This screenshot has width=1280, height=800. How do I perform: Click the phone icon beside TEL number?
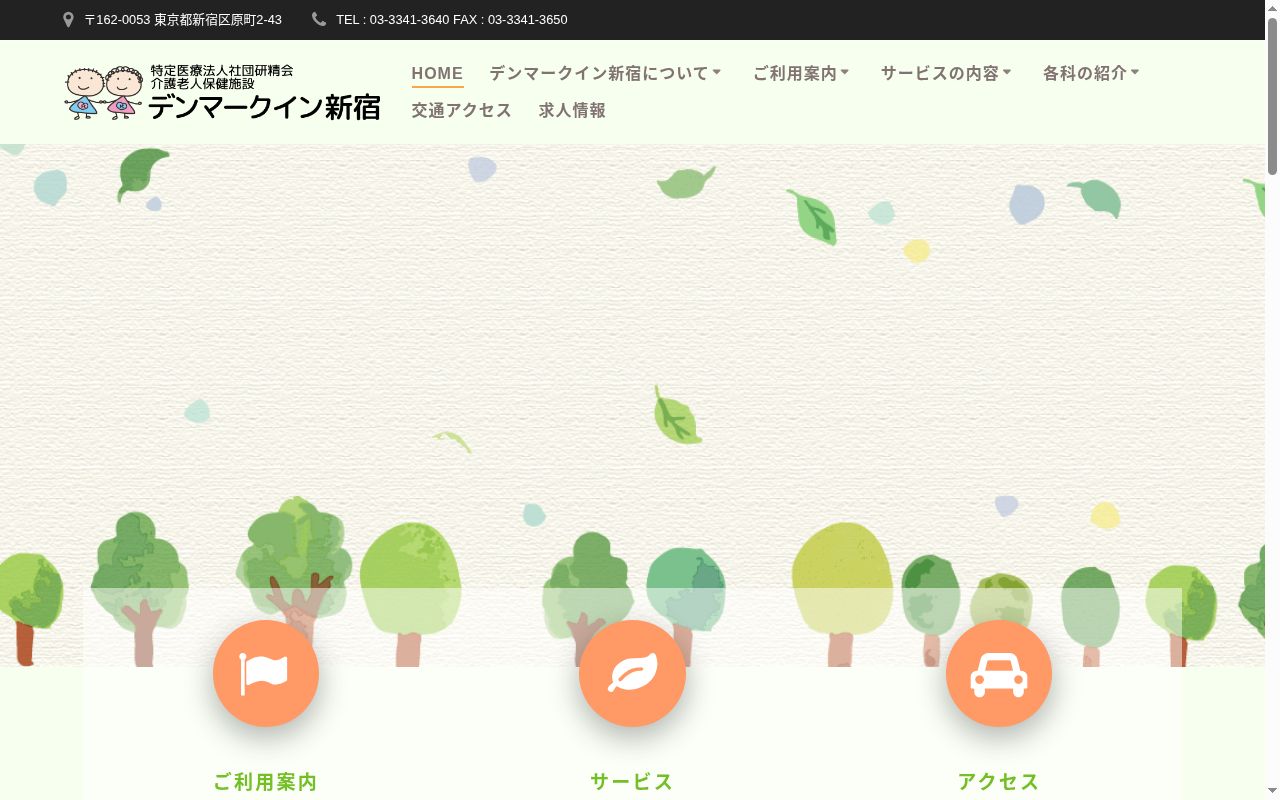319,19
